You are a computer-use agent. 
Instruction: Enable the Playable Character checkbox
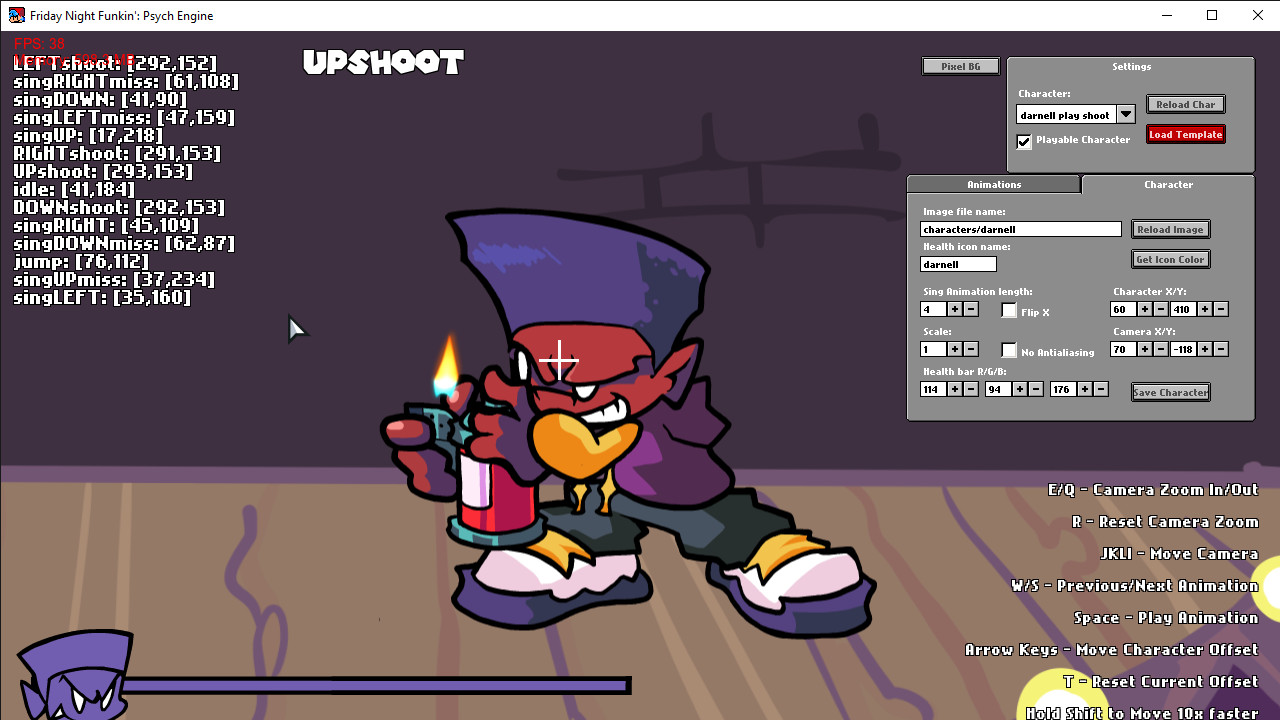pos(1024,141)
